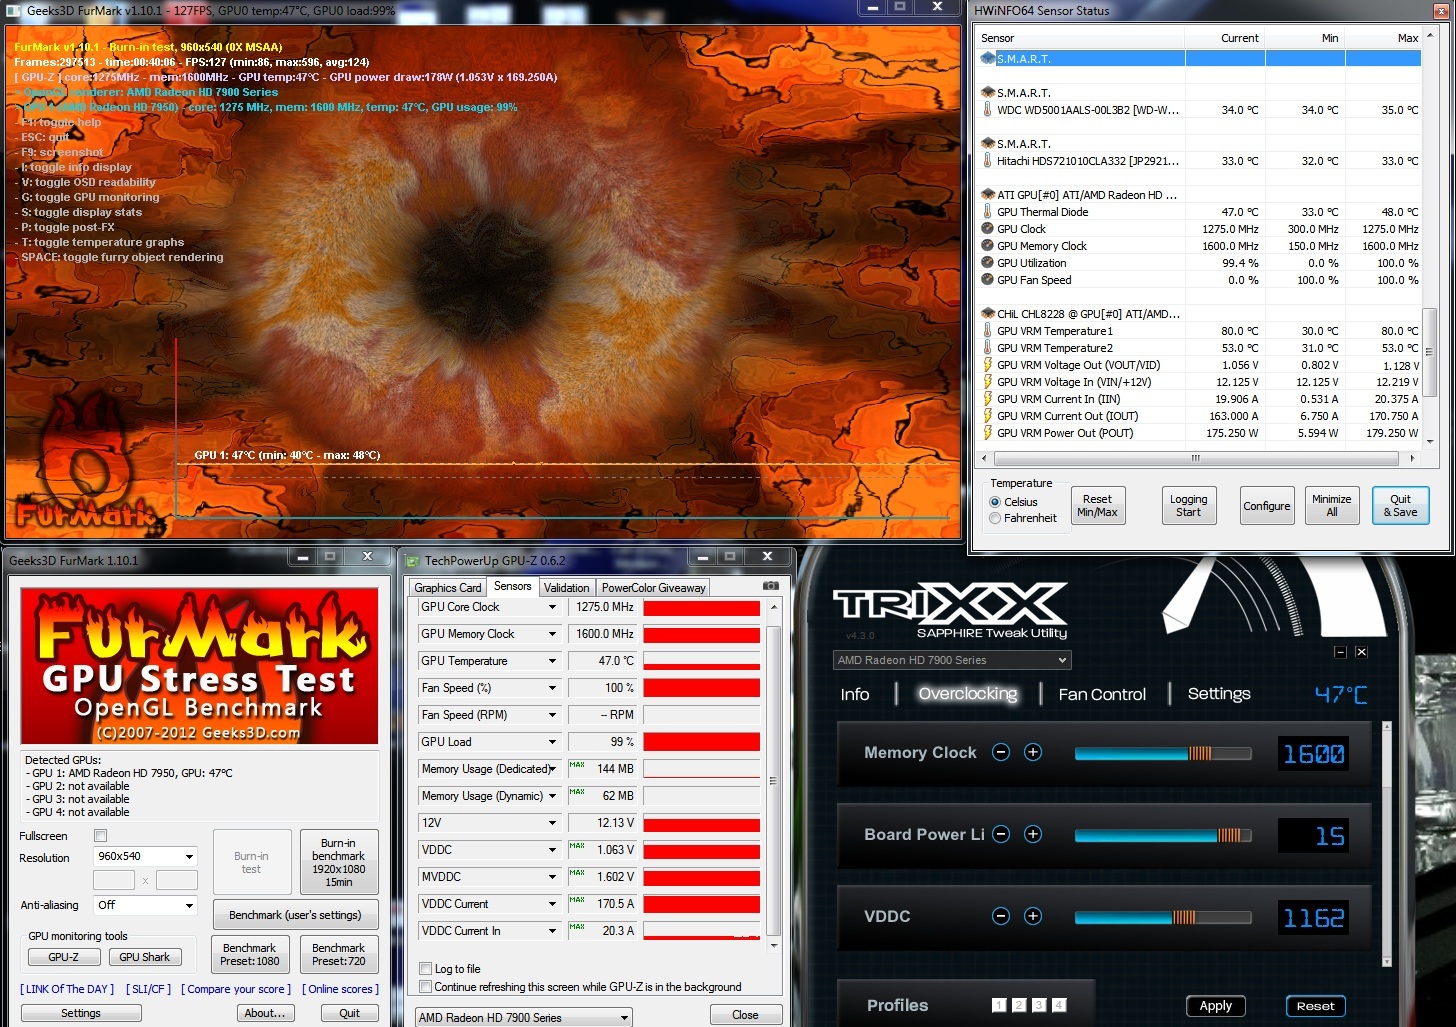Click thermometer icon for GPU VRM Temperature1
This screenshot has width=1456, height=1027.
(x=988, y=331)
